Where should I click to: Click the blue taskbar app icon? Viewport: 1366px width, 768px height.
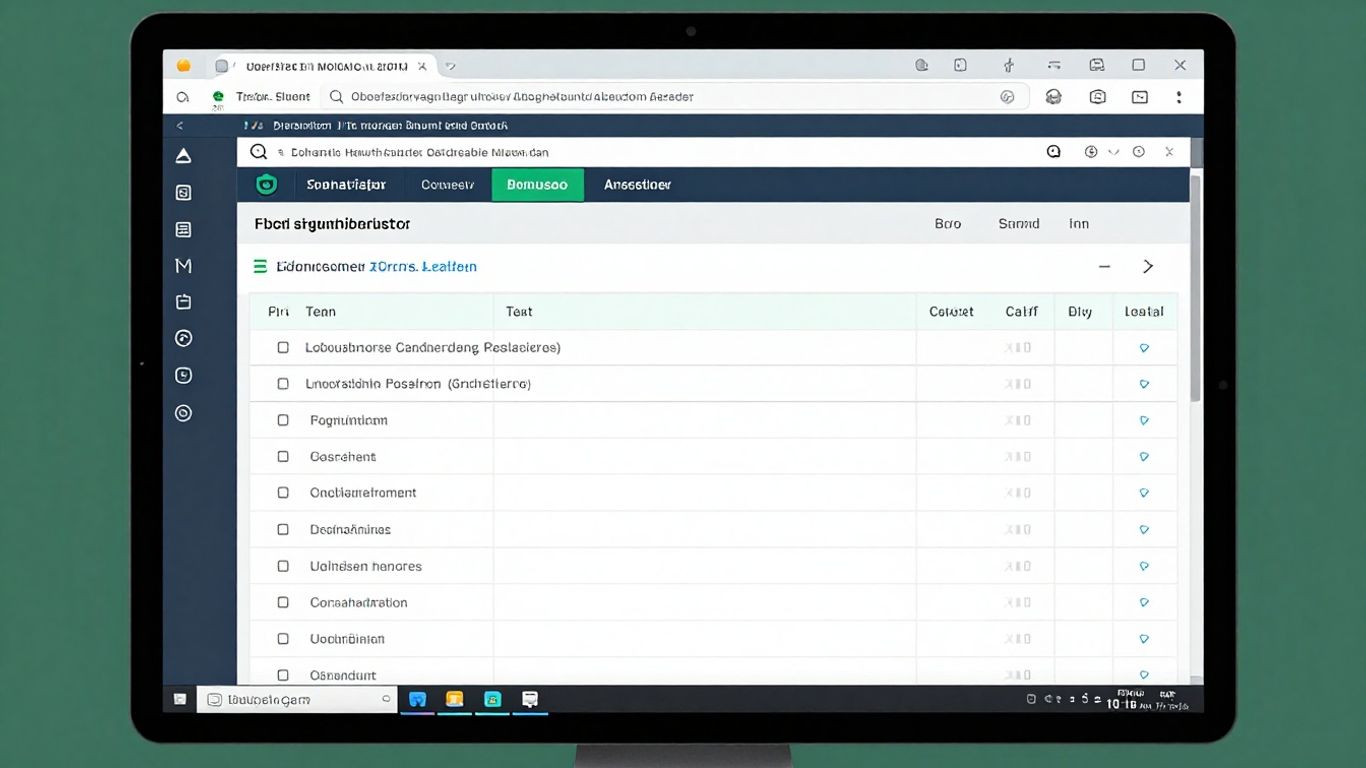click(418, 700)
